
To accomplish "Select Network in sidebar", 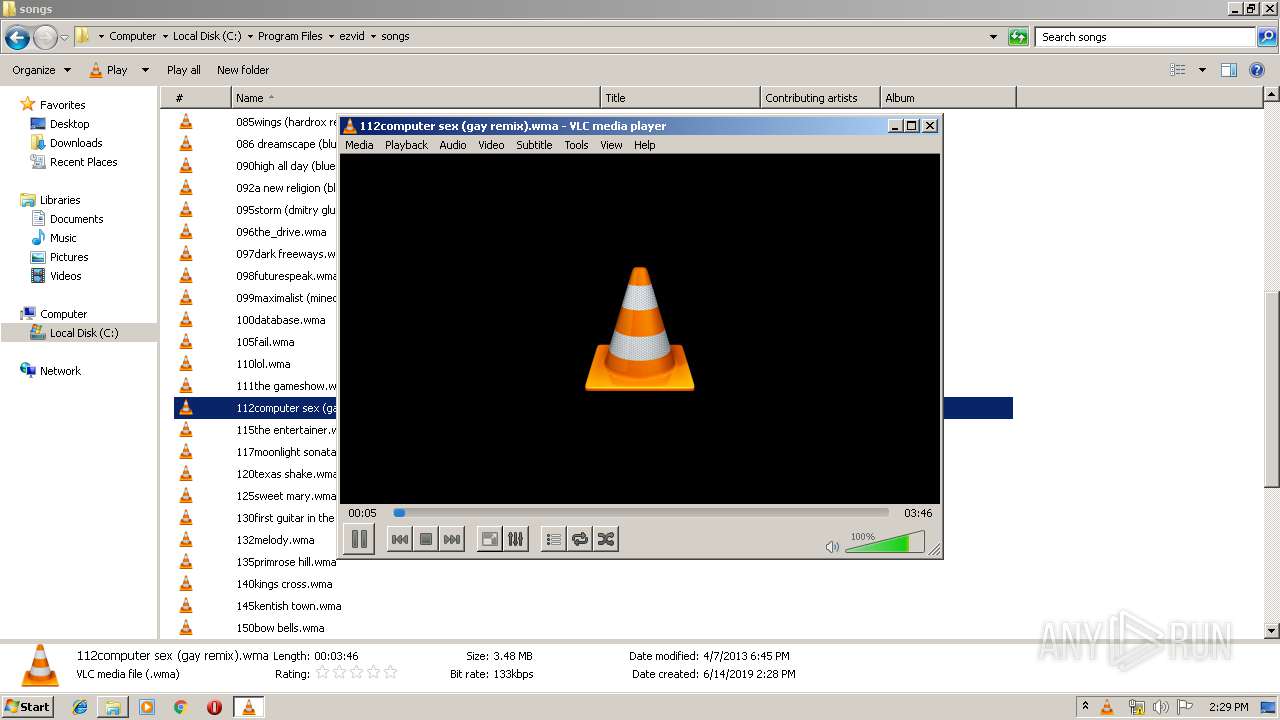I will click(x=60, y=371).
